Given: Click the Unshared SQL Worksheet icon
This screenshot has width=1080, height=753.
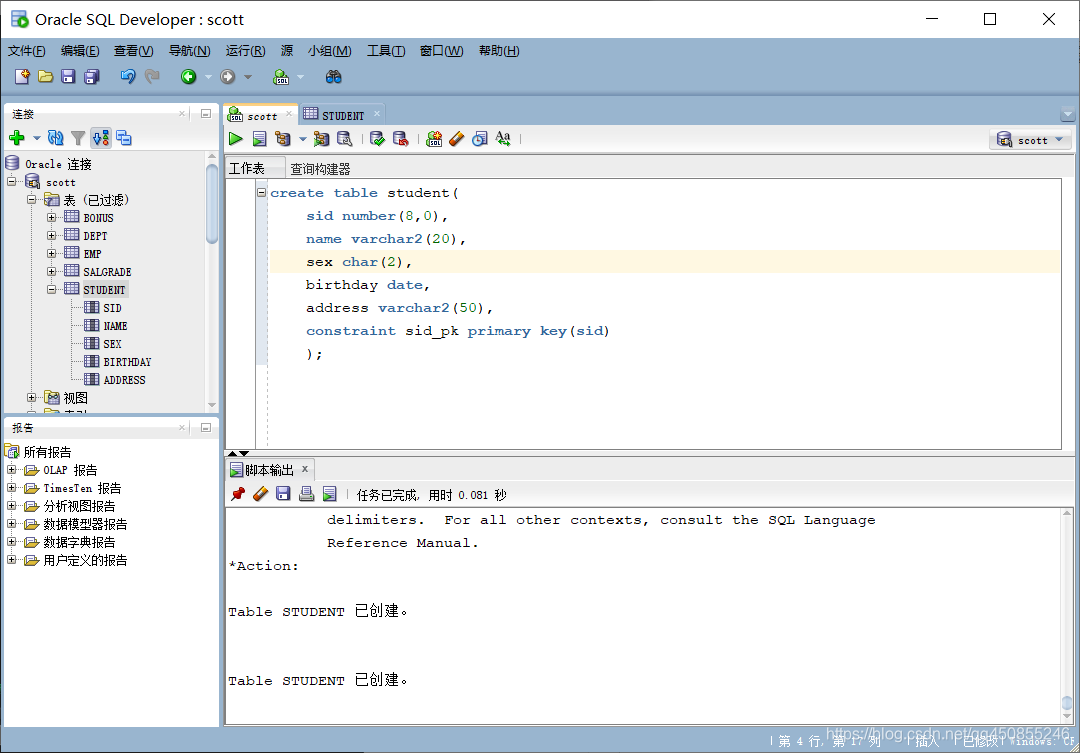Looking at the screenshot, I should [x=434, y=139].
